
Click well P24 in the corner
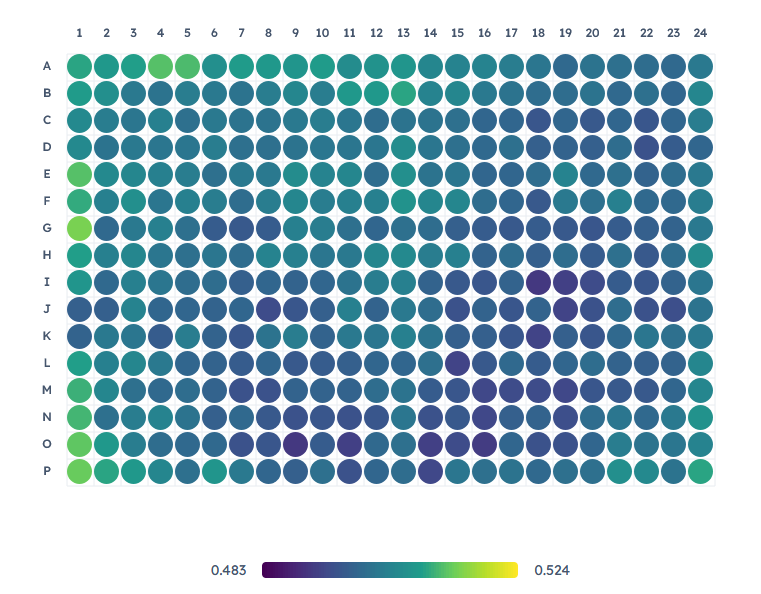click(x=700, y=471)
